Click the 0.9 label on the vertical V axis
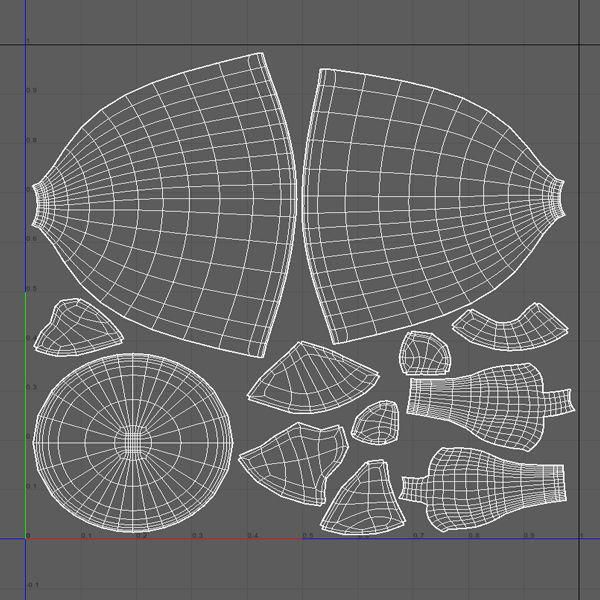The image size is (600, 600). tap(32, 91)
